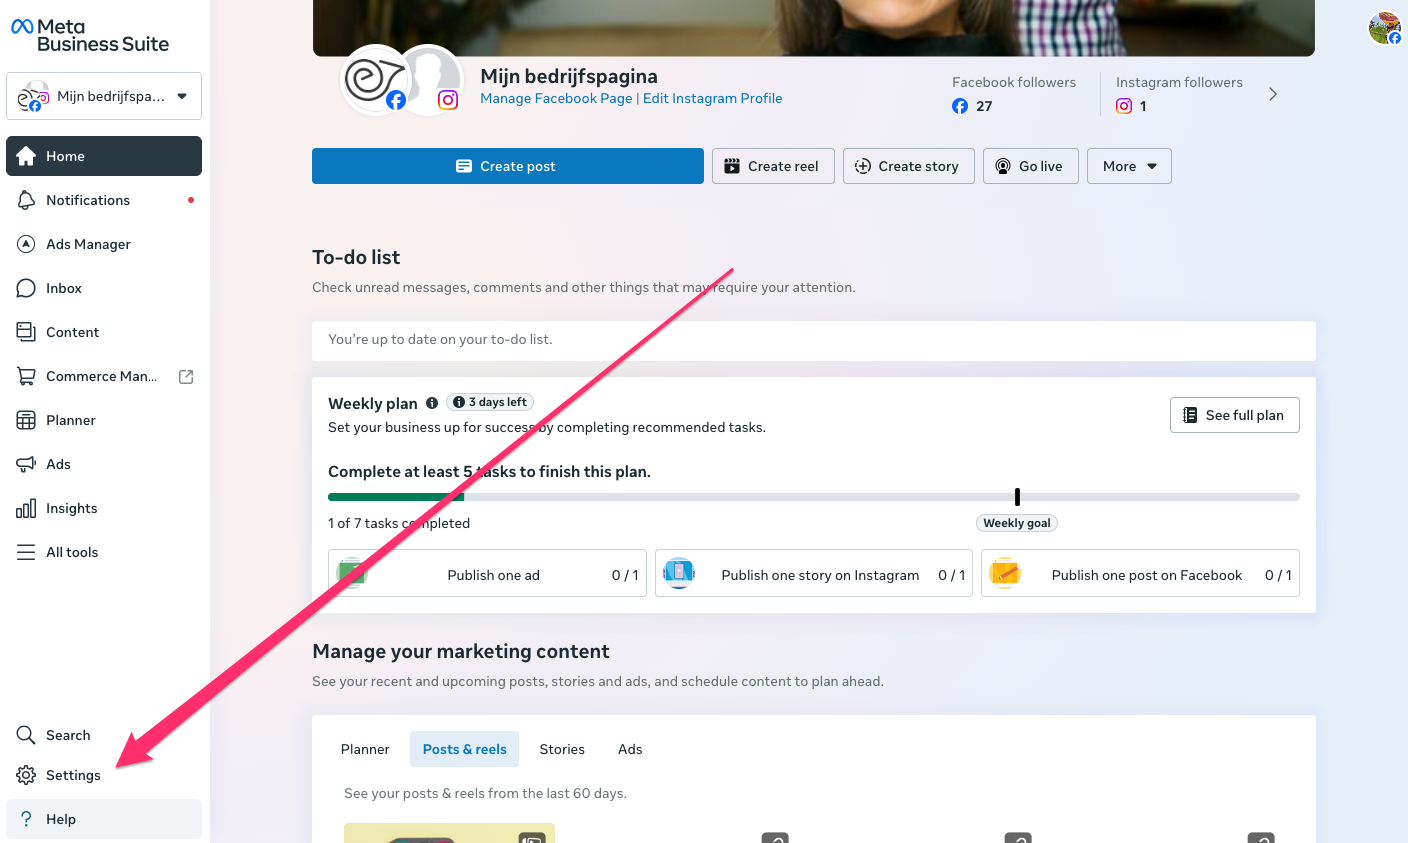Screen dimensions: 1408x843
Task: Click the Instagram followers label
Action: tap(1179, 82)
